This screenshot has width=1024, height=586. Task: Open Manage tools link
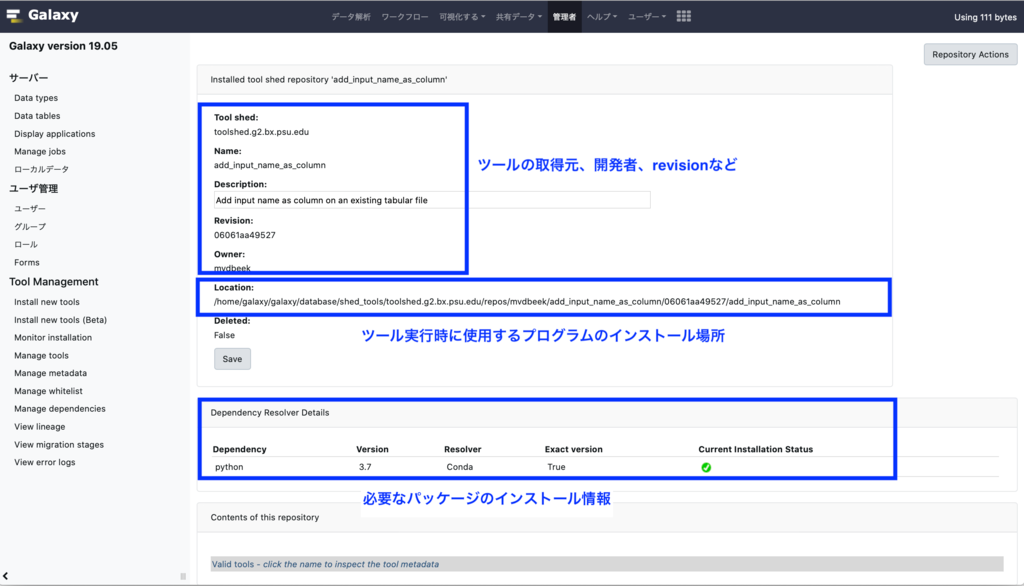[41, 355]
